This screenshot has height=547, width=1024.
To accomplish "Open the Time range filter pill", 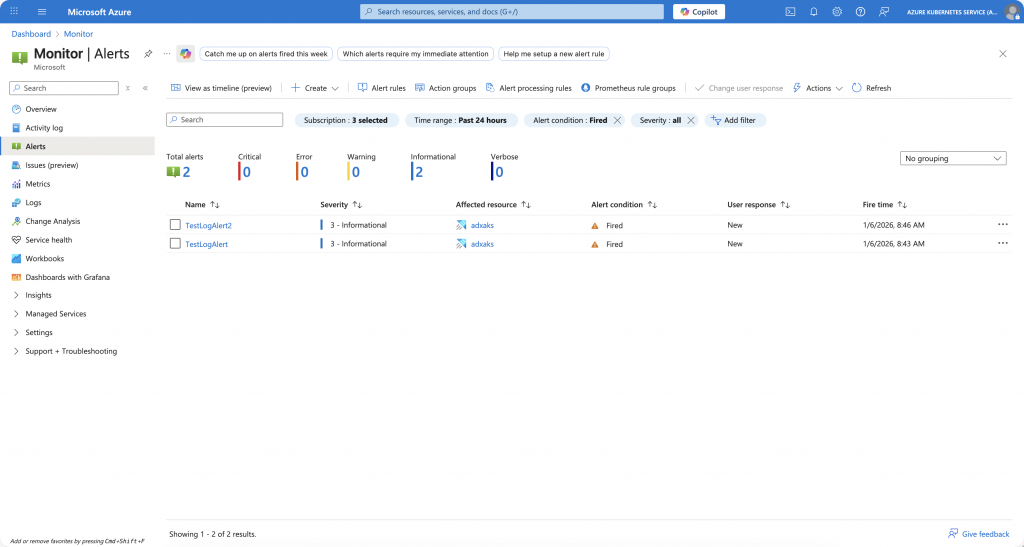I will point(460,120).
